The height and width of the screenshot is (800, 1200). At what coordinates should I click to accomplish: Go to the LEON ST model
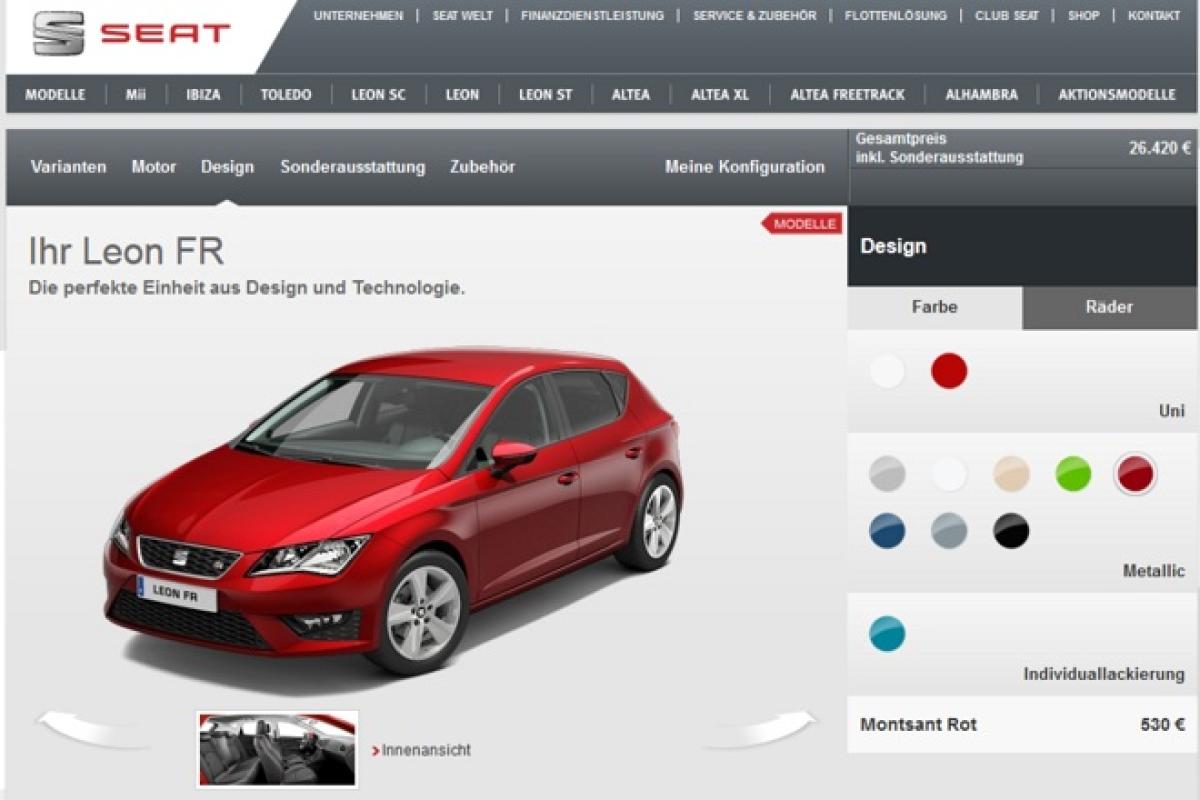(545, 95)
